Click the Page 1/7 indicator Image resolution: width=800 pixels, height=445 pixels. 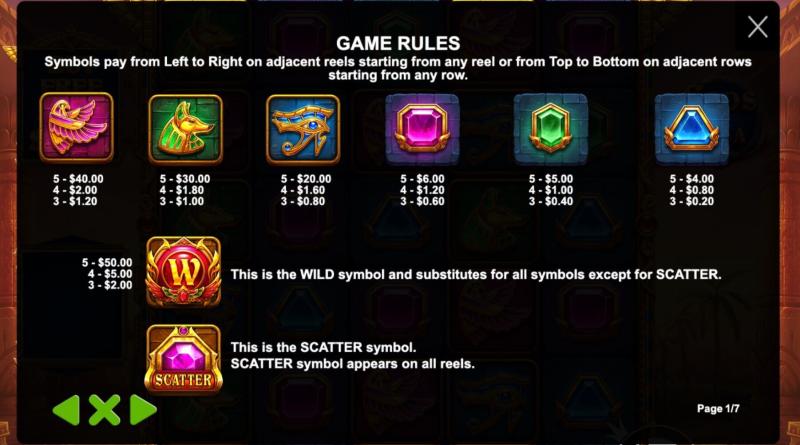click(718, 409)
